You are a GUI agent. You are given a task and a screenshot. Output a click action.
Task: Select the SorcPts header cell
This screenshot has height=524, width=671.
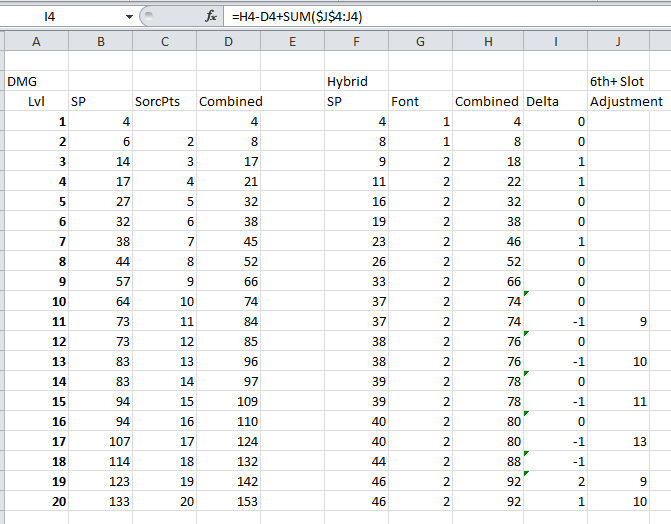click(164, 101)
